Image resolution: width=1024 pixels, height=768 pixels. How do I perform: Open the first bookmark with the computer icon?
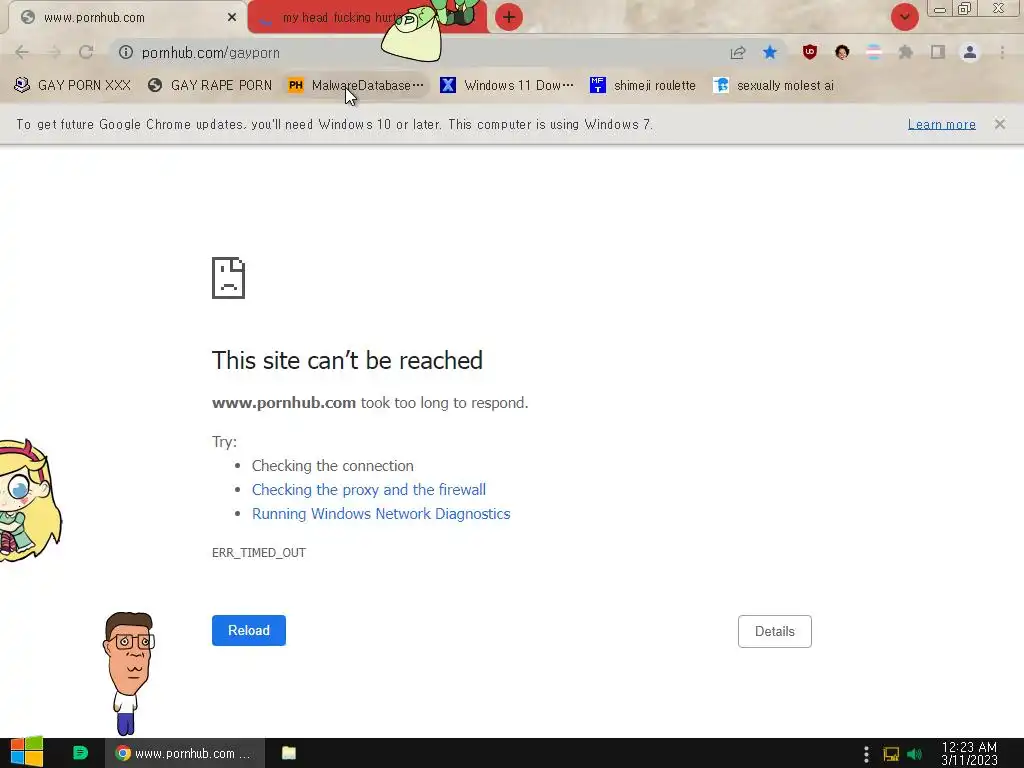[72, 86]
